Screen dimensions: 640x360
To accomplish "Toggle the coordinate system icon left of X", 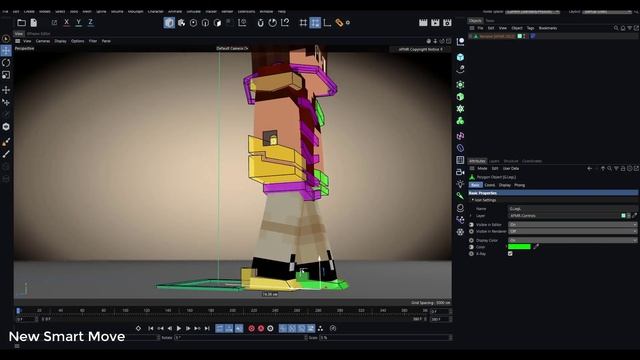I will pos(54,22).
